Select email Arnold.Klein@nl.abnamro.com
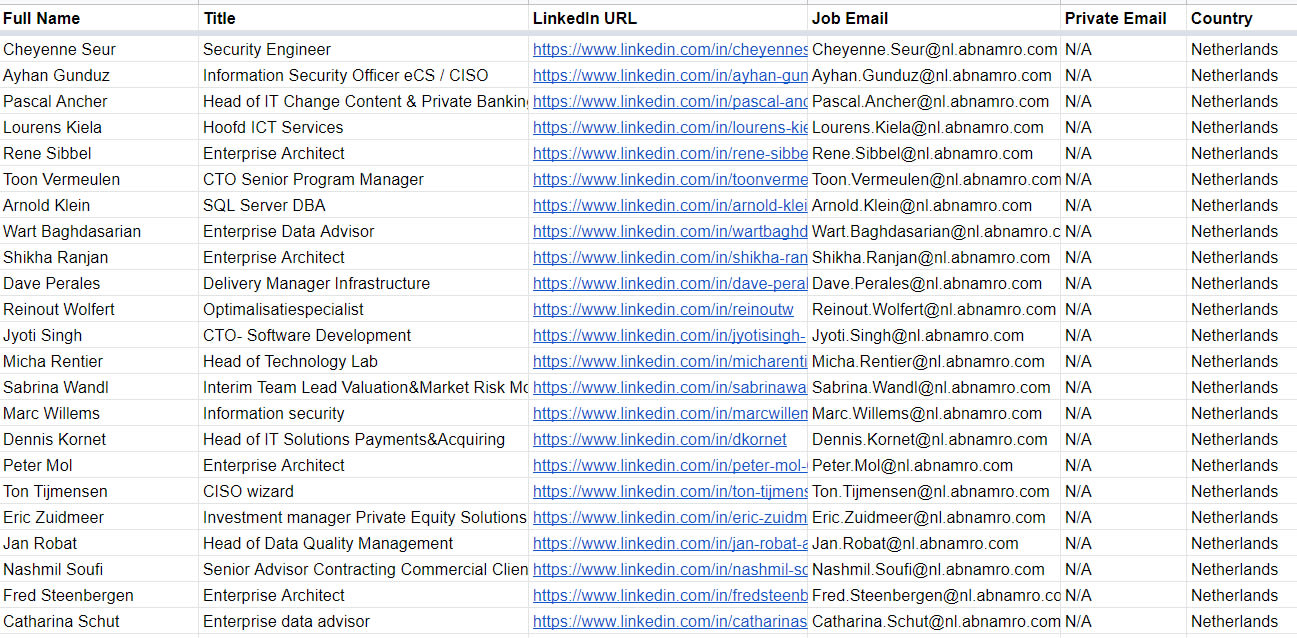 [x=934, y=205]
